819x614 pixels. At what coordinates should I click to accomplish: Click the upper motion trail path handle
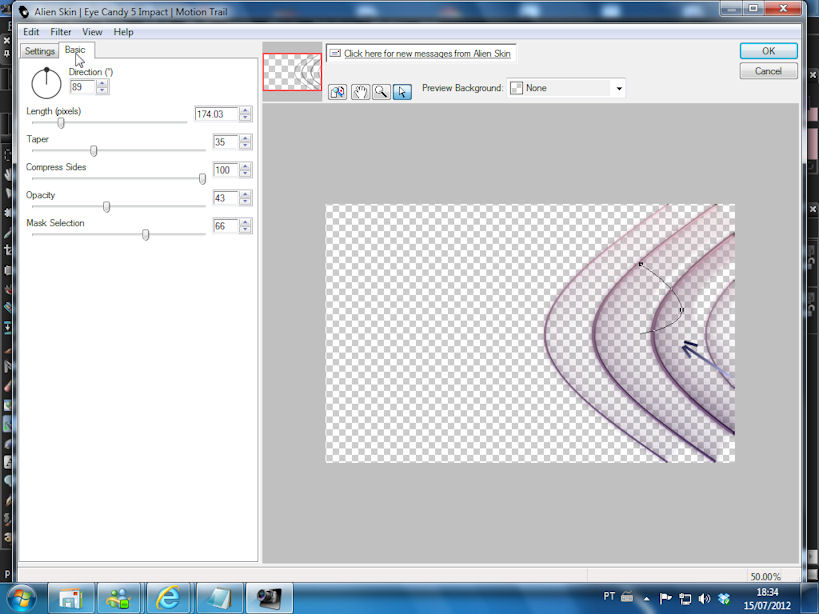click(x=641, y=264)
